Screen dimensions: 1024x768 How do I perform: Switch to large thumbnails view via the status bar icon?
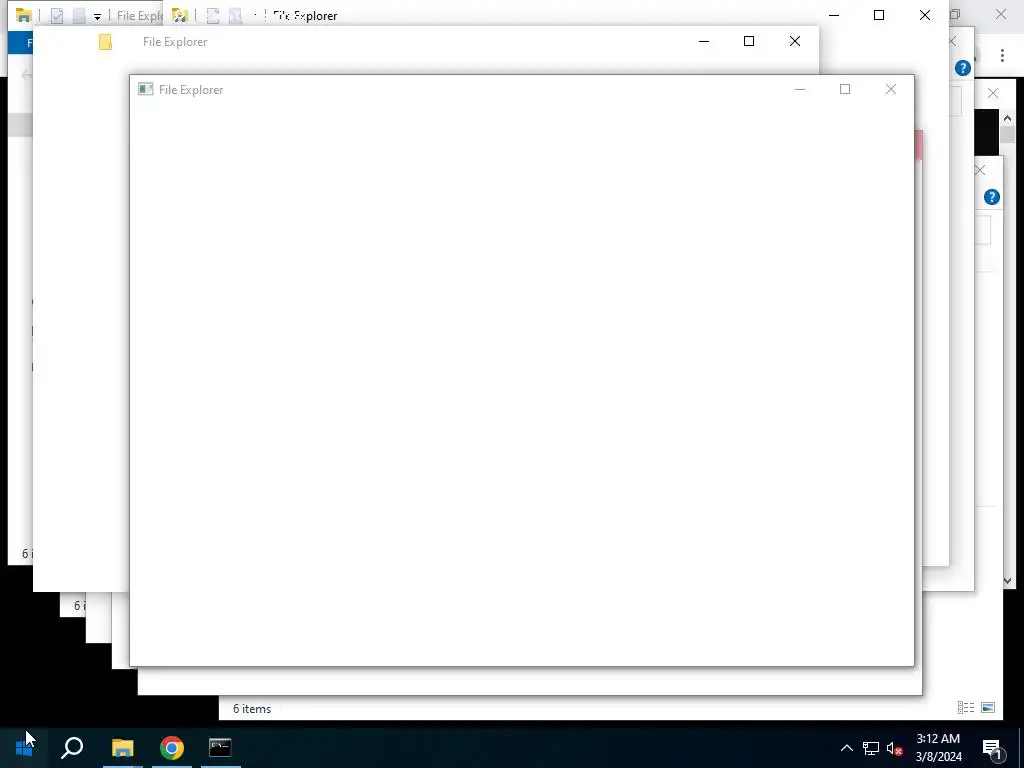click(x=988, y=708)
